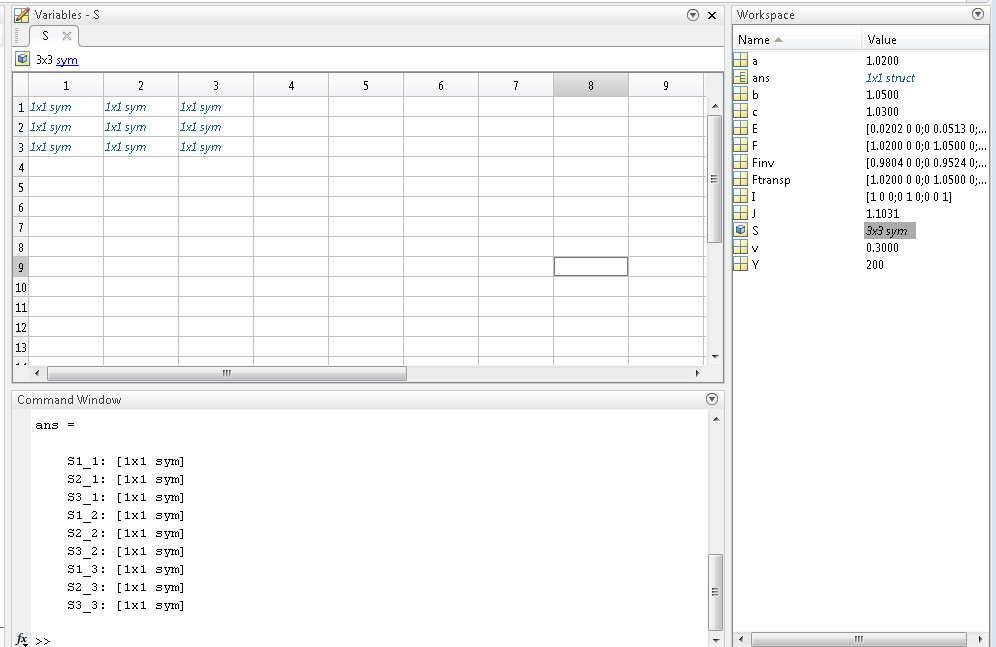This screenshot has height=647, width=996.
Task: Close the S tab
Action: 67,36
